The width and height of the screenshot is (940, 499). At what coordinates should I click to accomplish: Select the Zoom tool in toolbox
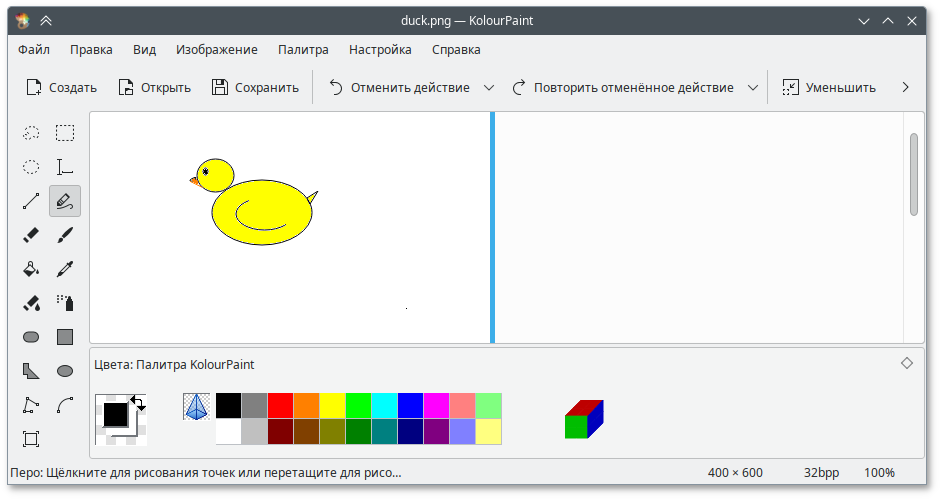tap(31, 439)
